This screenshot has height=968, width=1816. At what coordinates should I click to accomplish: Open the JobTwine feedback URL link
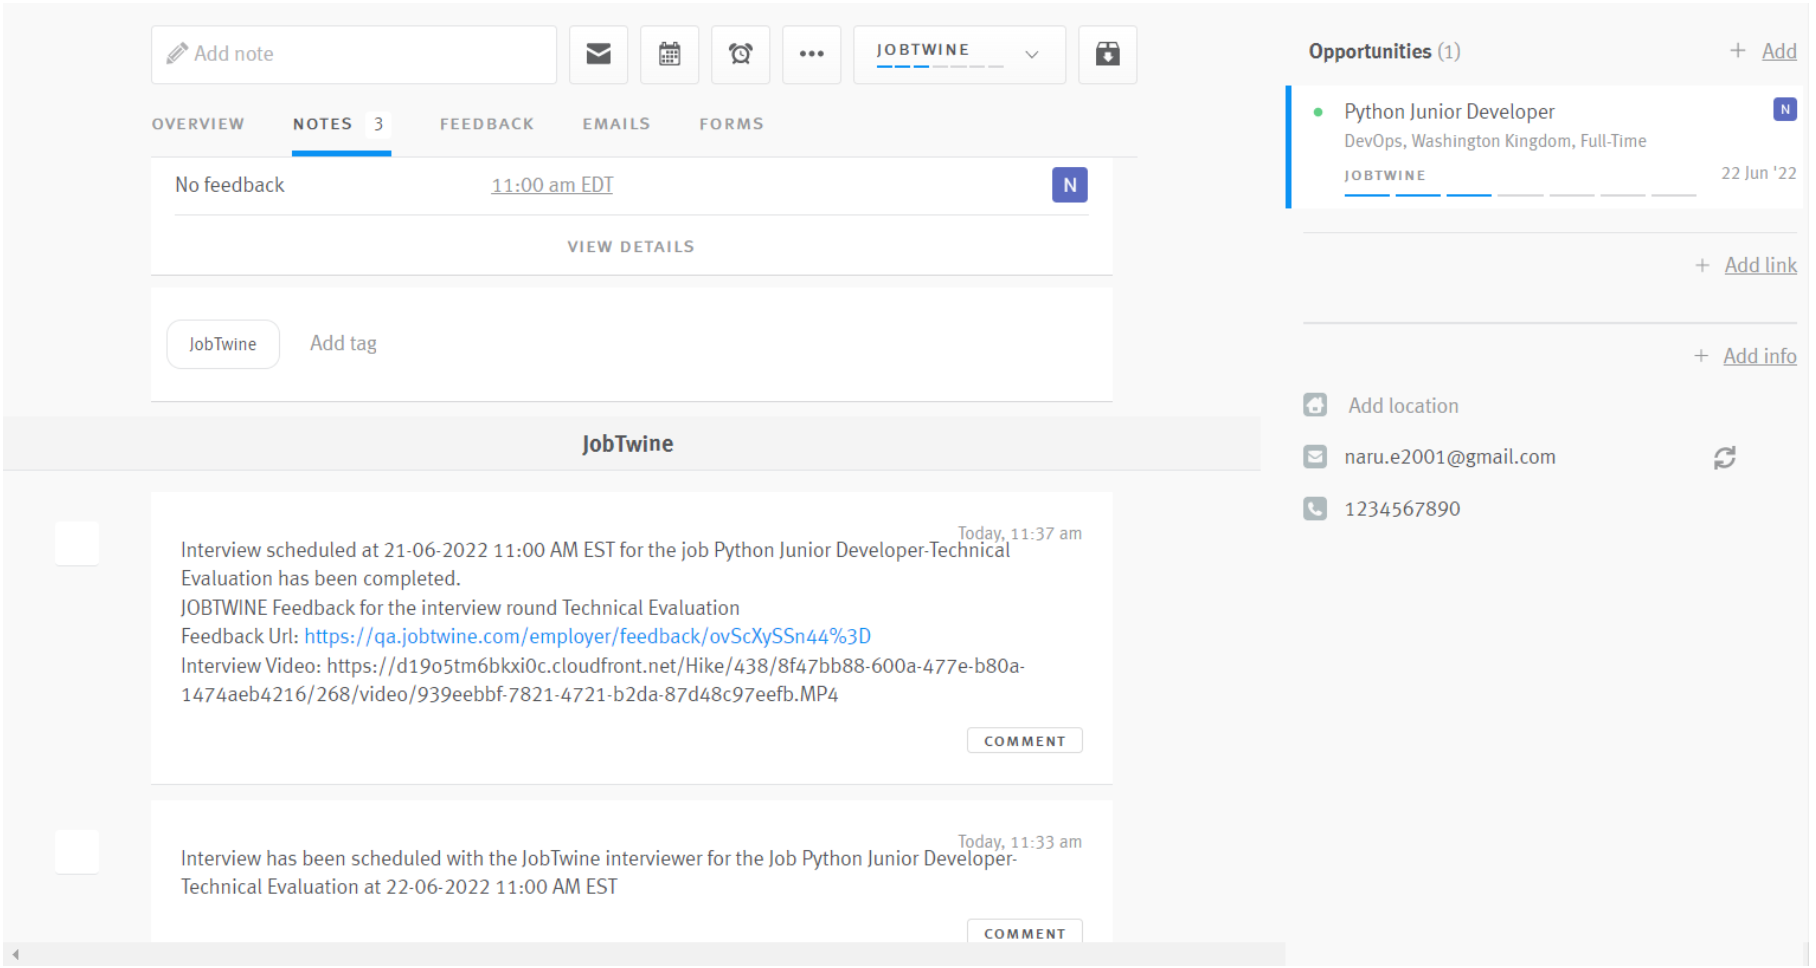point(588,635)
